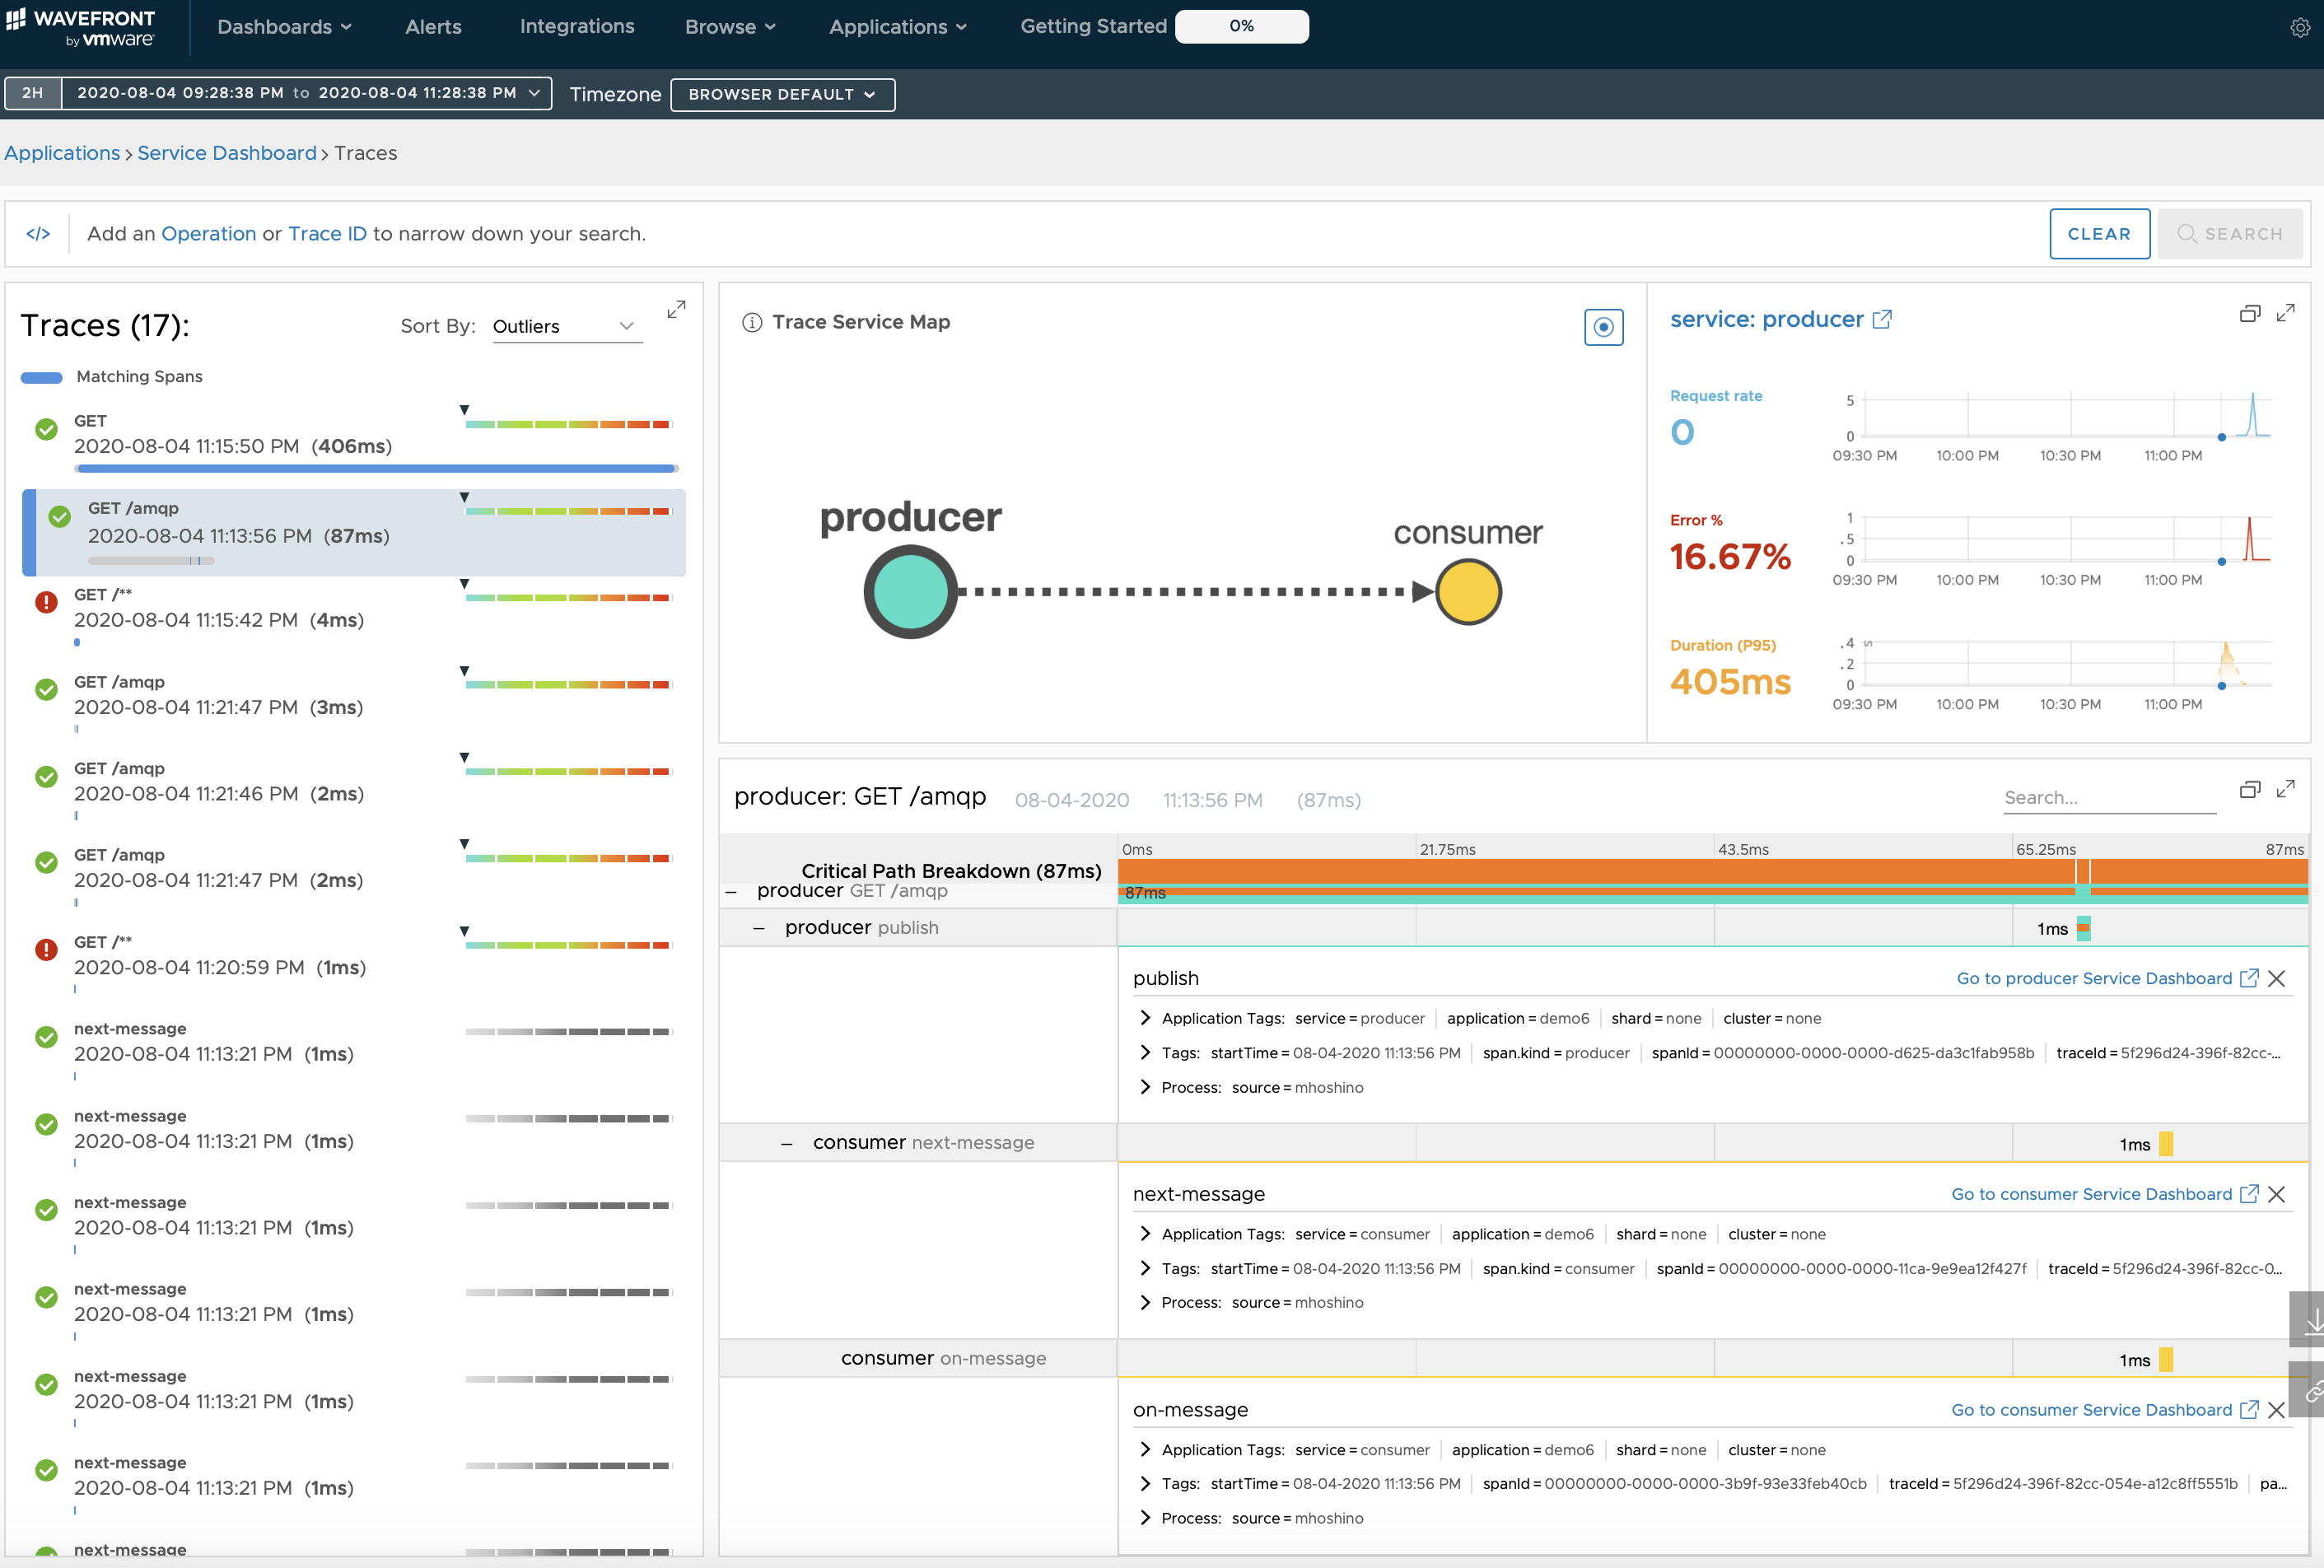This screenshot has height=1568, width=2324.
Task: Click the Wavefront by VMware logo
Action: pos(80,28)
